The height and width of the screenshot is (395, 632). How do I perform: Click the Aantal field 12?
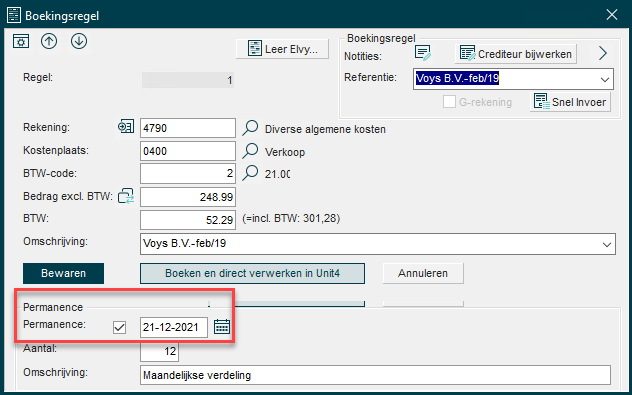pos(159,351)
